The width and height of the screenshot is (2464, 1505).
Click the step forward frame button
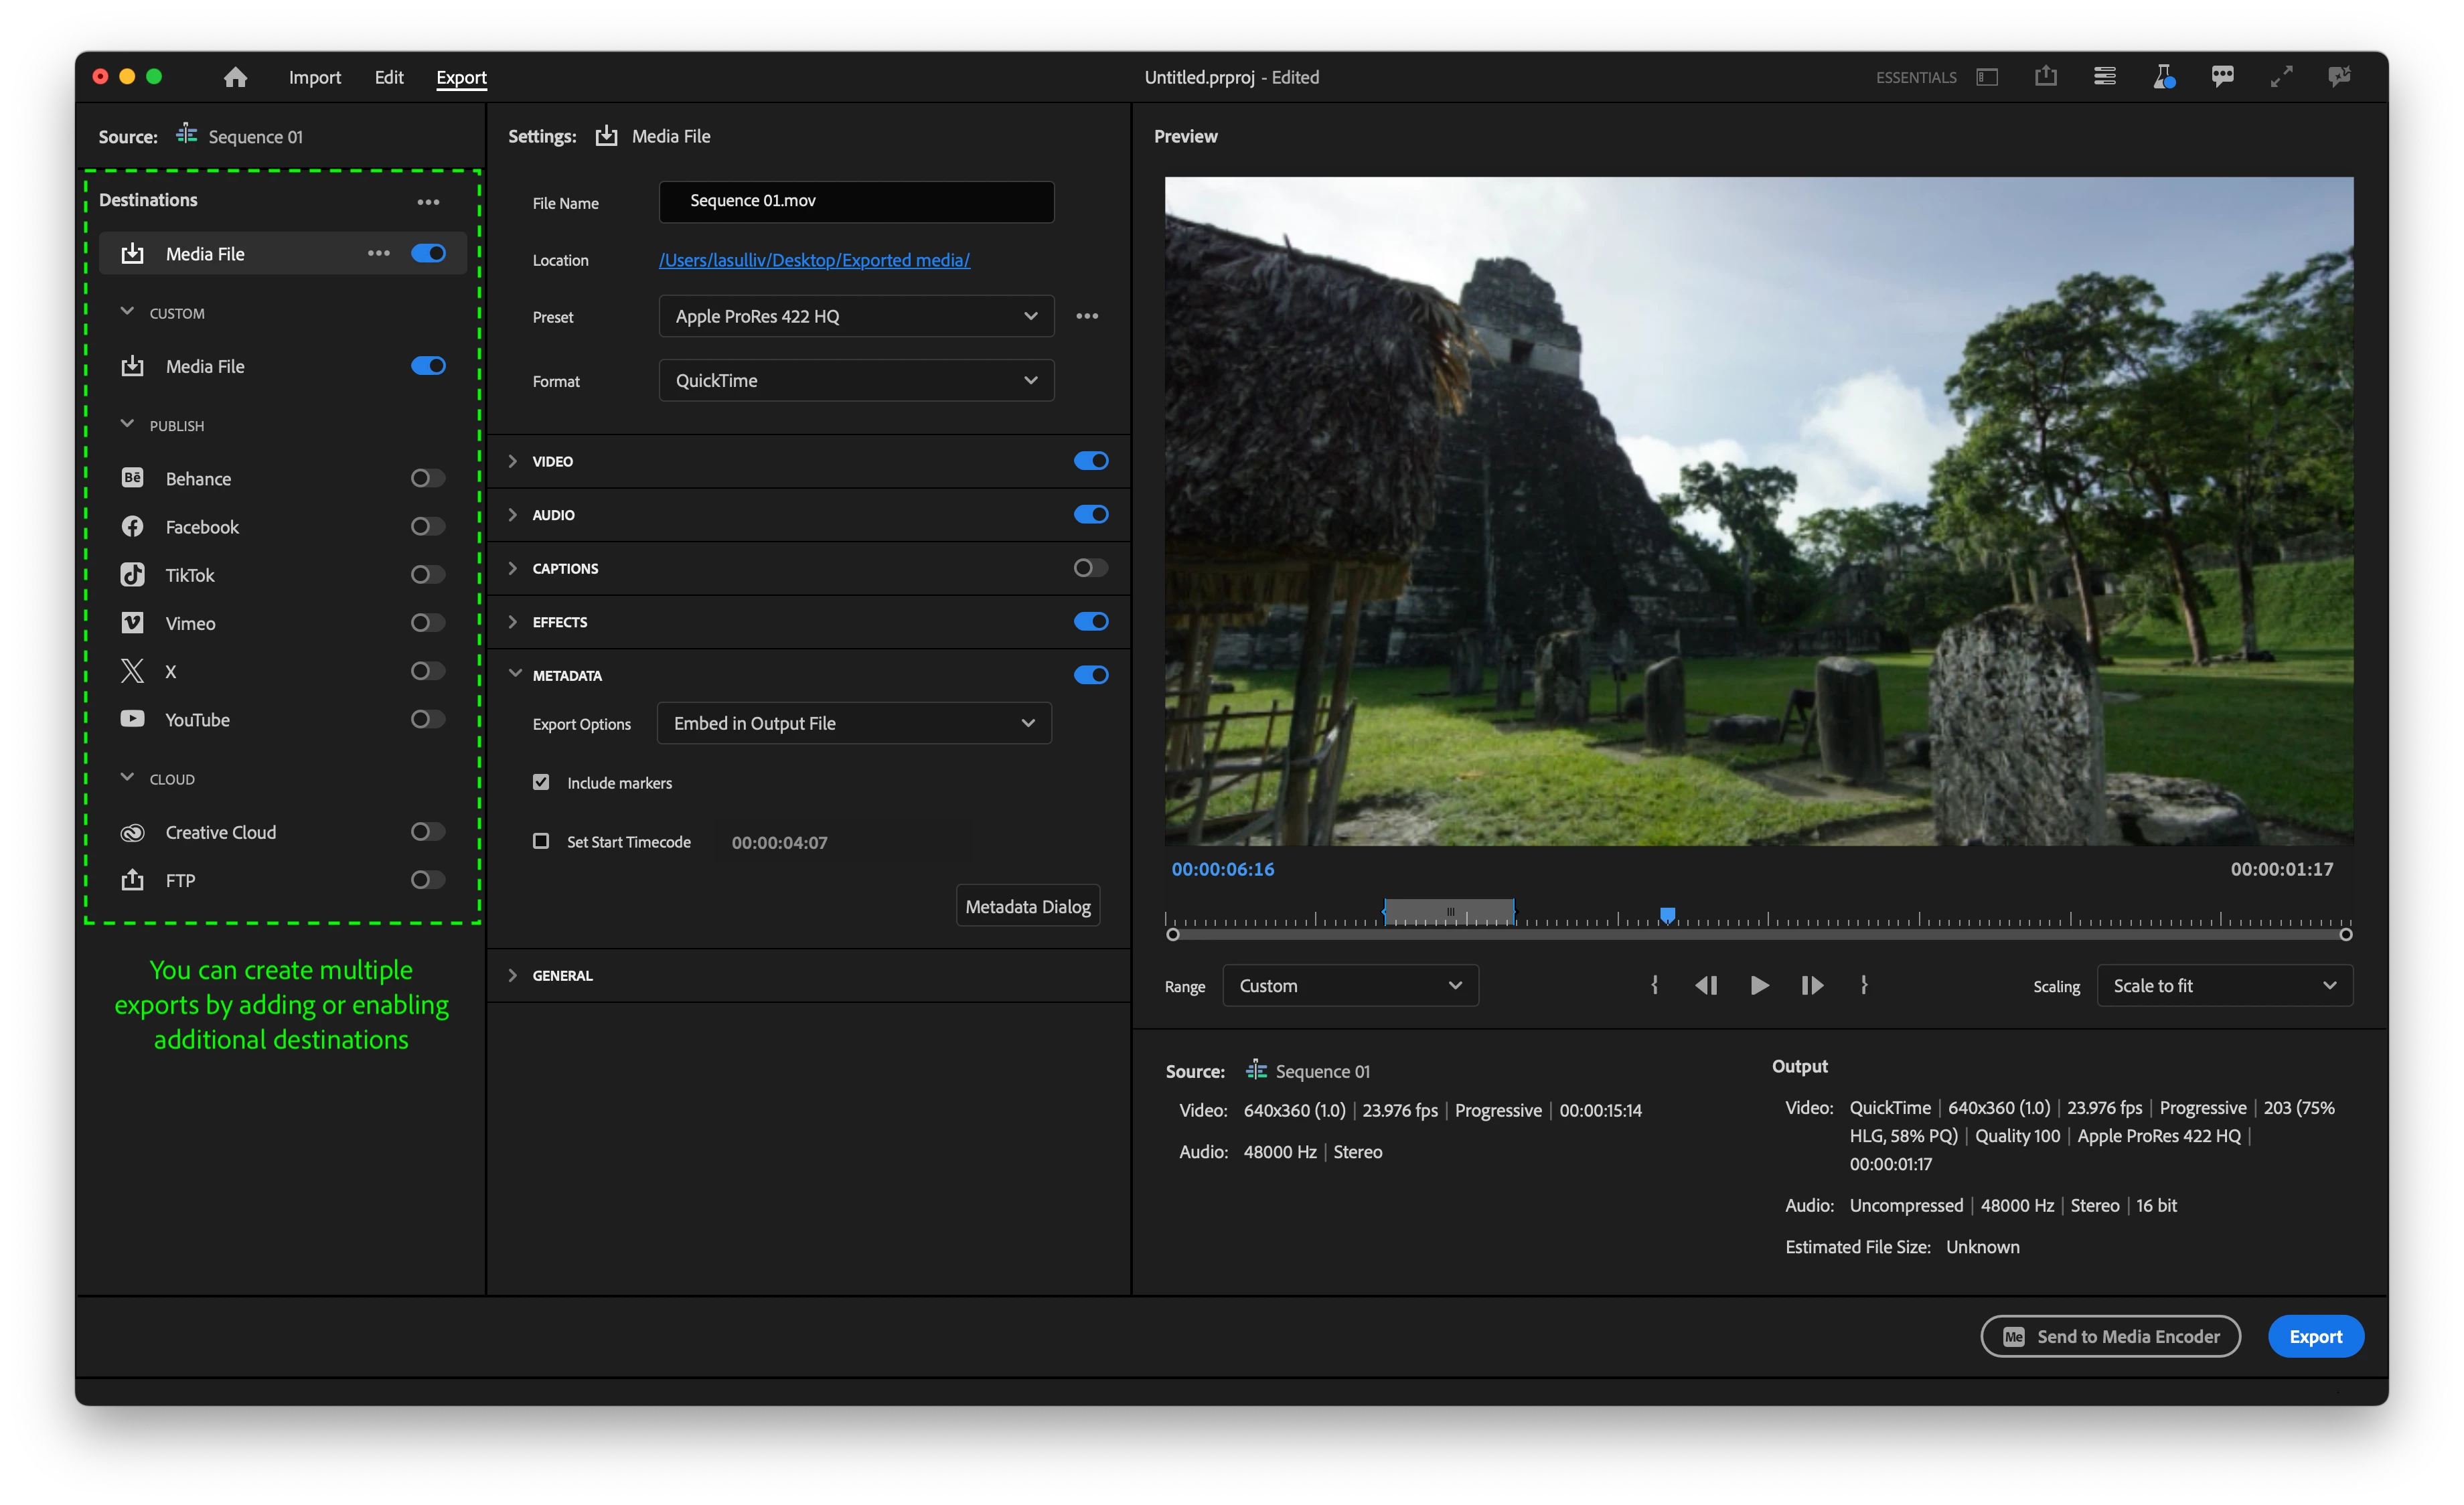tap(1812, 985)
